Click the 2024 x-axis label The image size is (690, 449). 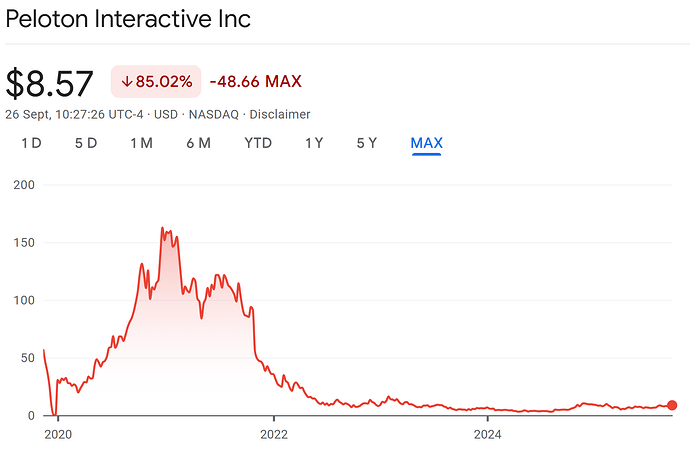488,434
